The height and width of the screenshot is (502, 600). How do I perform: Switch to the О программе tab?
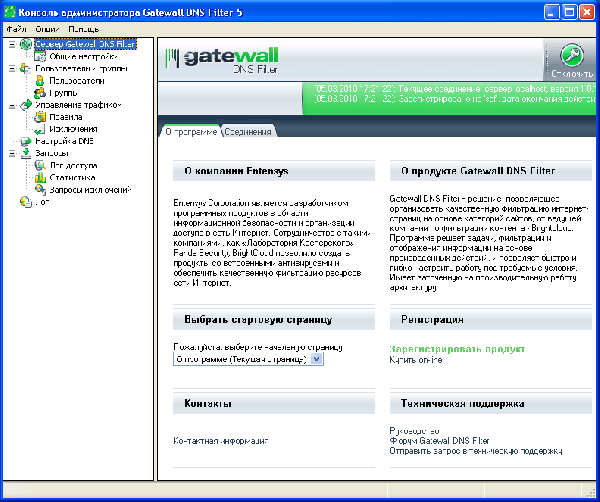click(191, 132)
